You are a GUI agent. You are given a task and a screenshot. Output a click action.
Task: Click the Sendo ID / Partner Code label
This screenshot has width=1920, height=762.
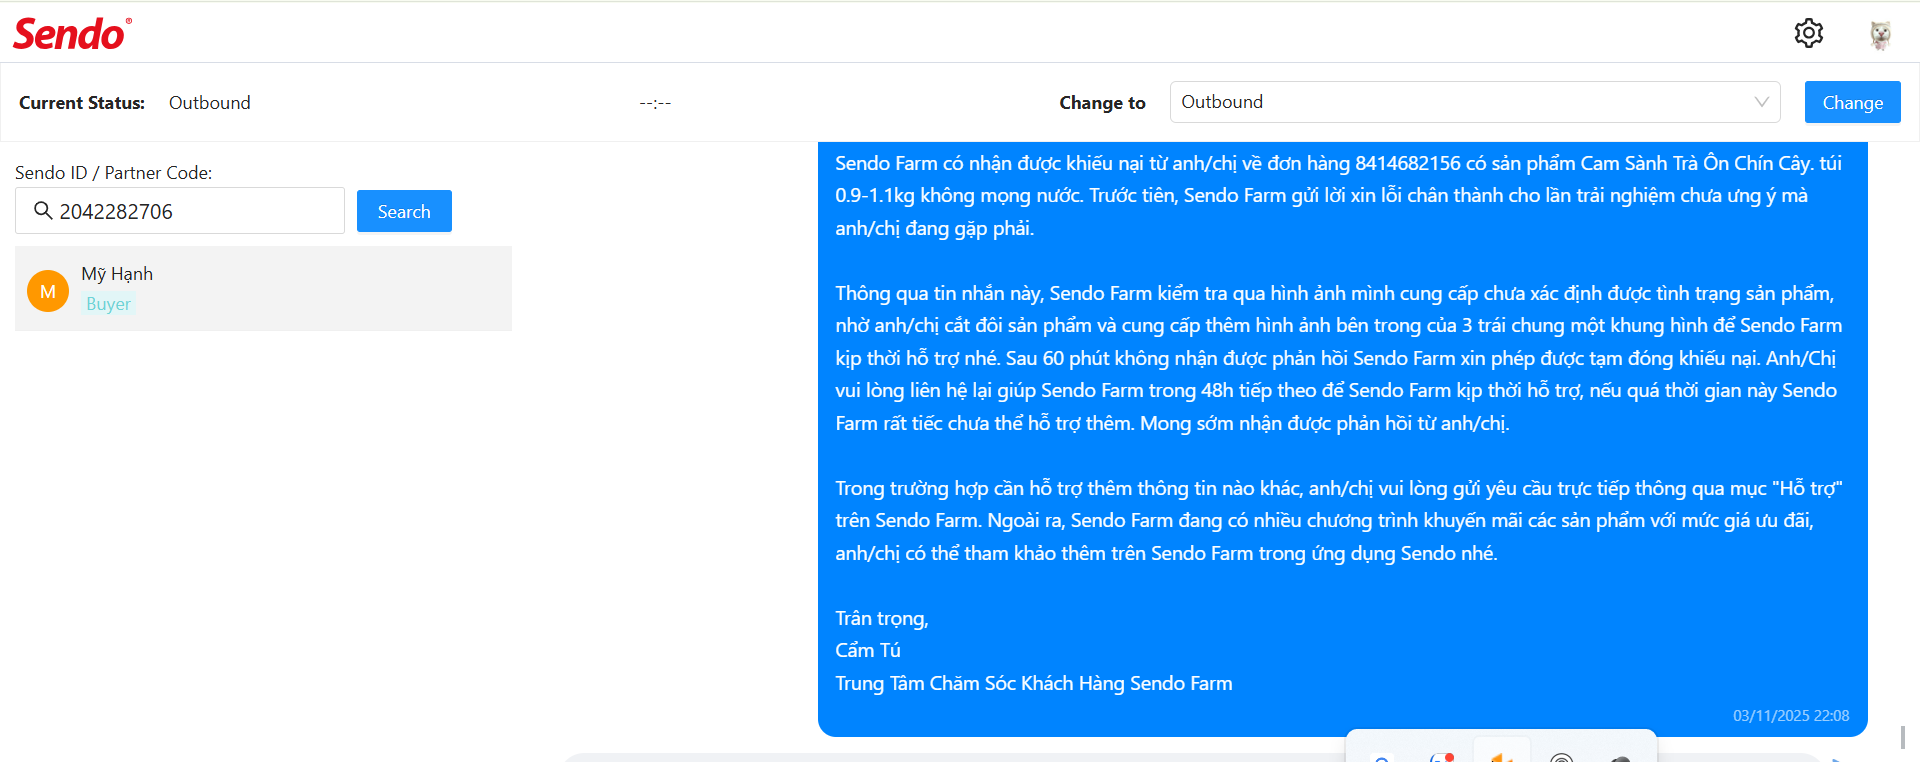pyautogui.click(x=113, y=173)
